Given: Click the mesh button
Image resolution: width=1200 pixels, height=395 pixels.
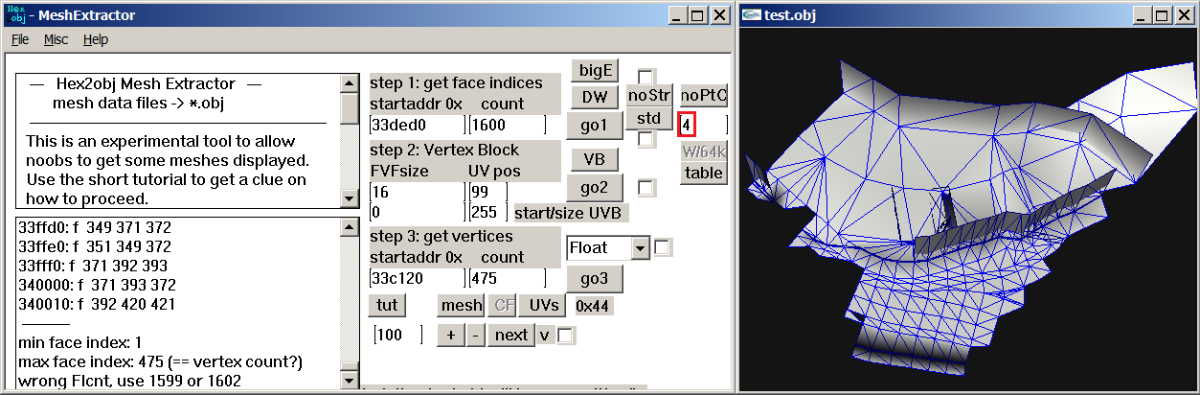Looking at the screenshot, I should [461, 305].
